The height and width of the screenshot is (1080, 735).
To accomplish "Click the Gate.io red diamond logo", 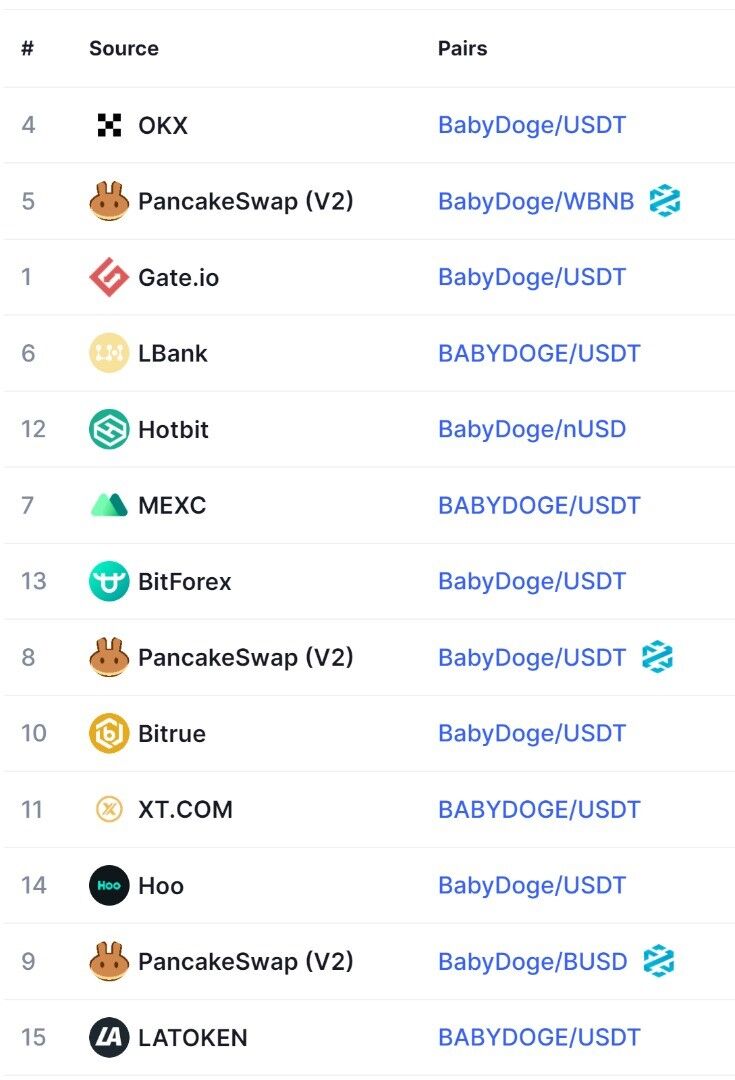I will point(109,277).
